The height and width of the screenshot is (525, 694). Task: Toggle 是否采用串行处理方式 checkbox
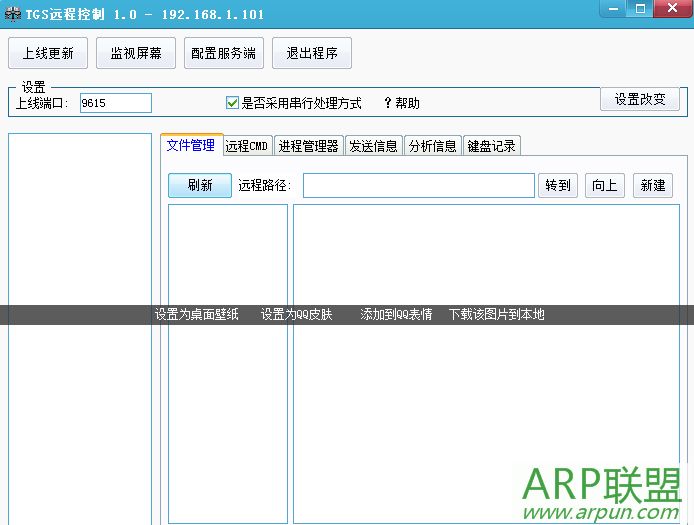[233, 103]
